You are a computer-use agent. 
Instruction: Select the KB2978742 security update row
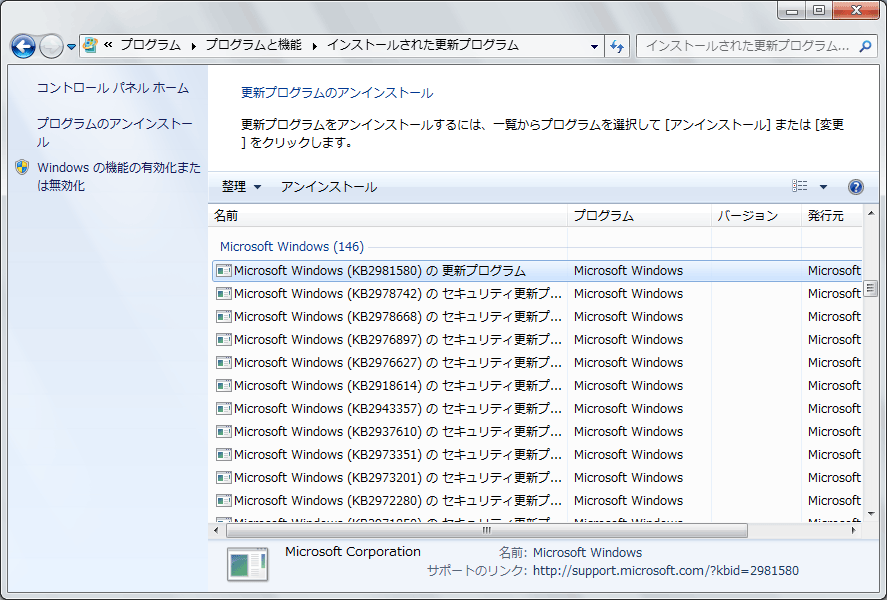click(537, 293)
